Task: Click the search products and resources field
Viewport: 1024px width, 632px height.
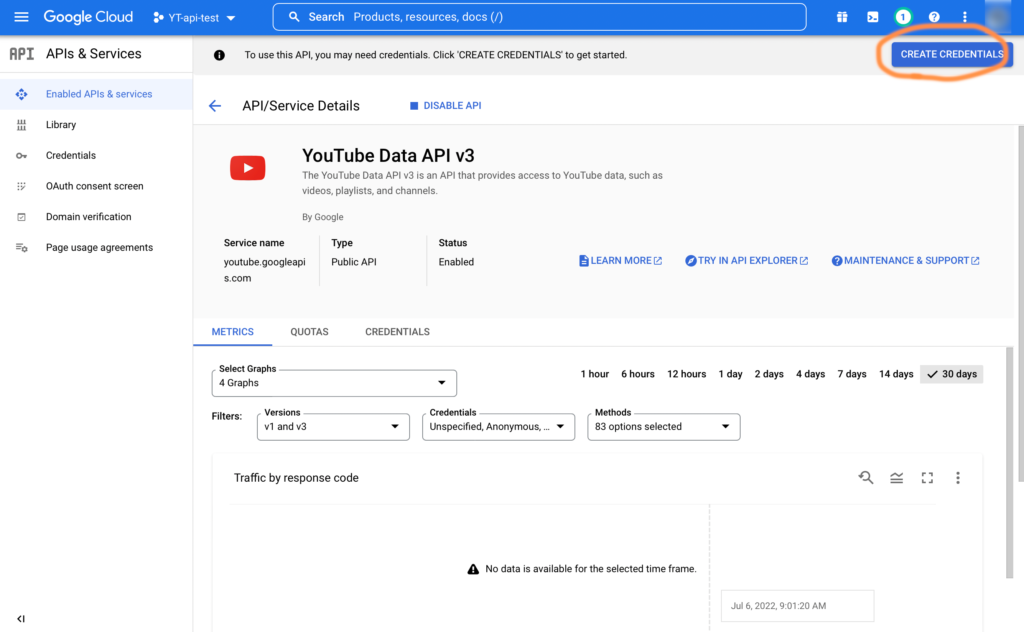Action: tap(540, 17)
